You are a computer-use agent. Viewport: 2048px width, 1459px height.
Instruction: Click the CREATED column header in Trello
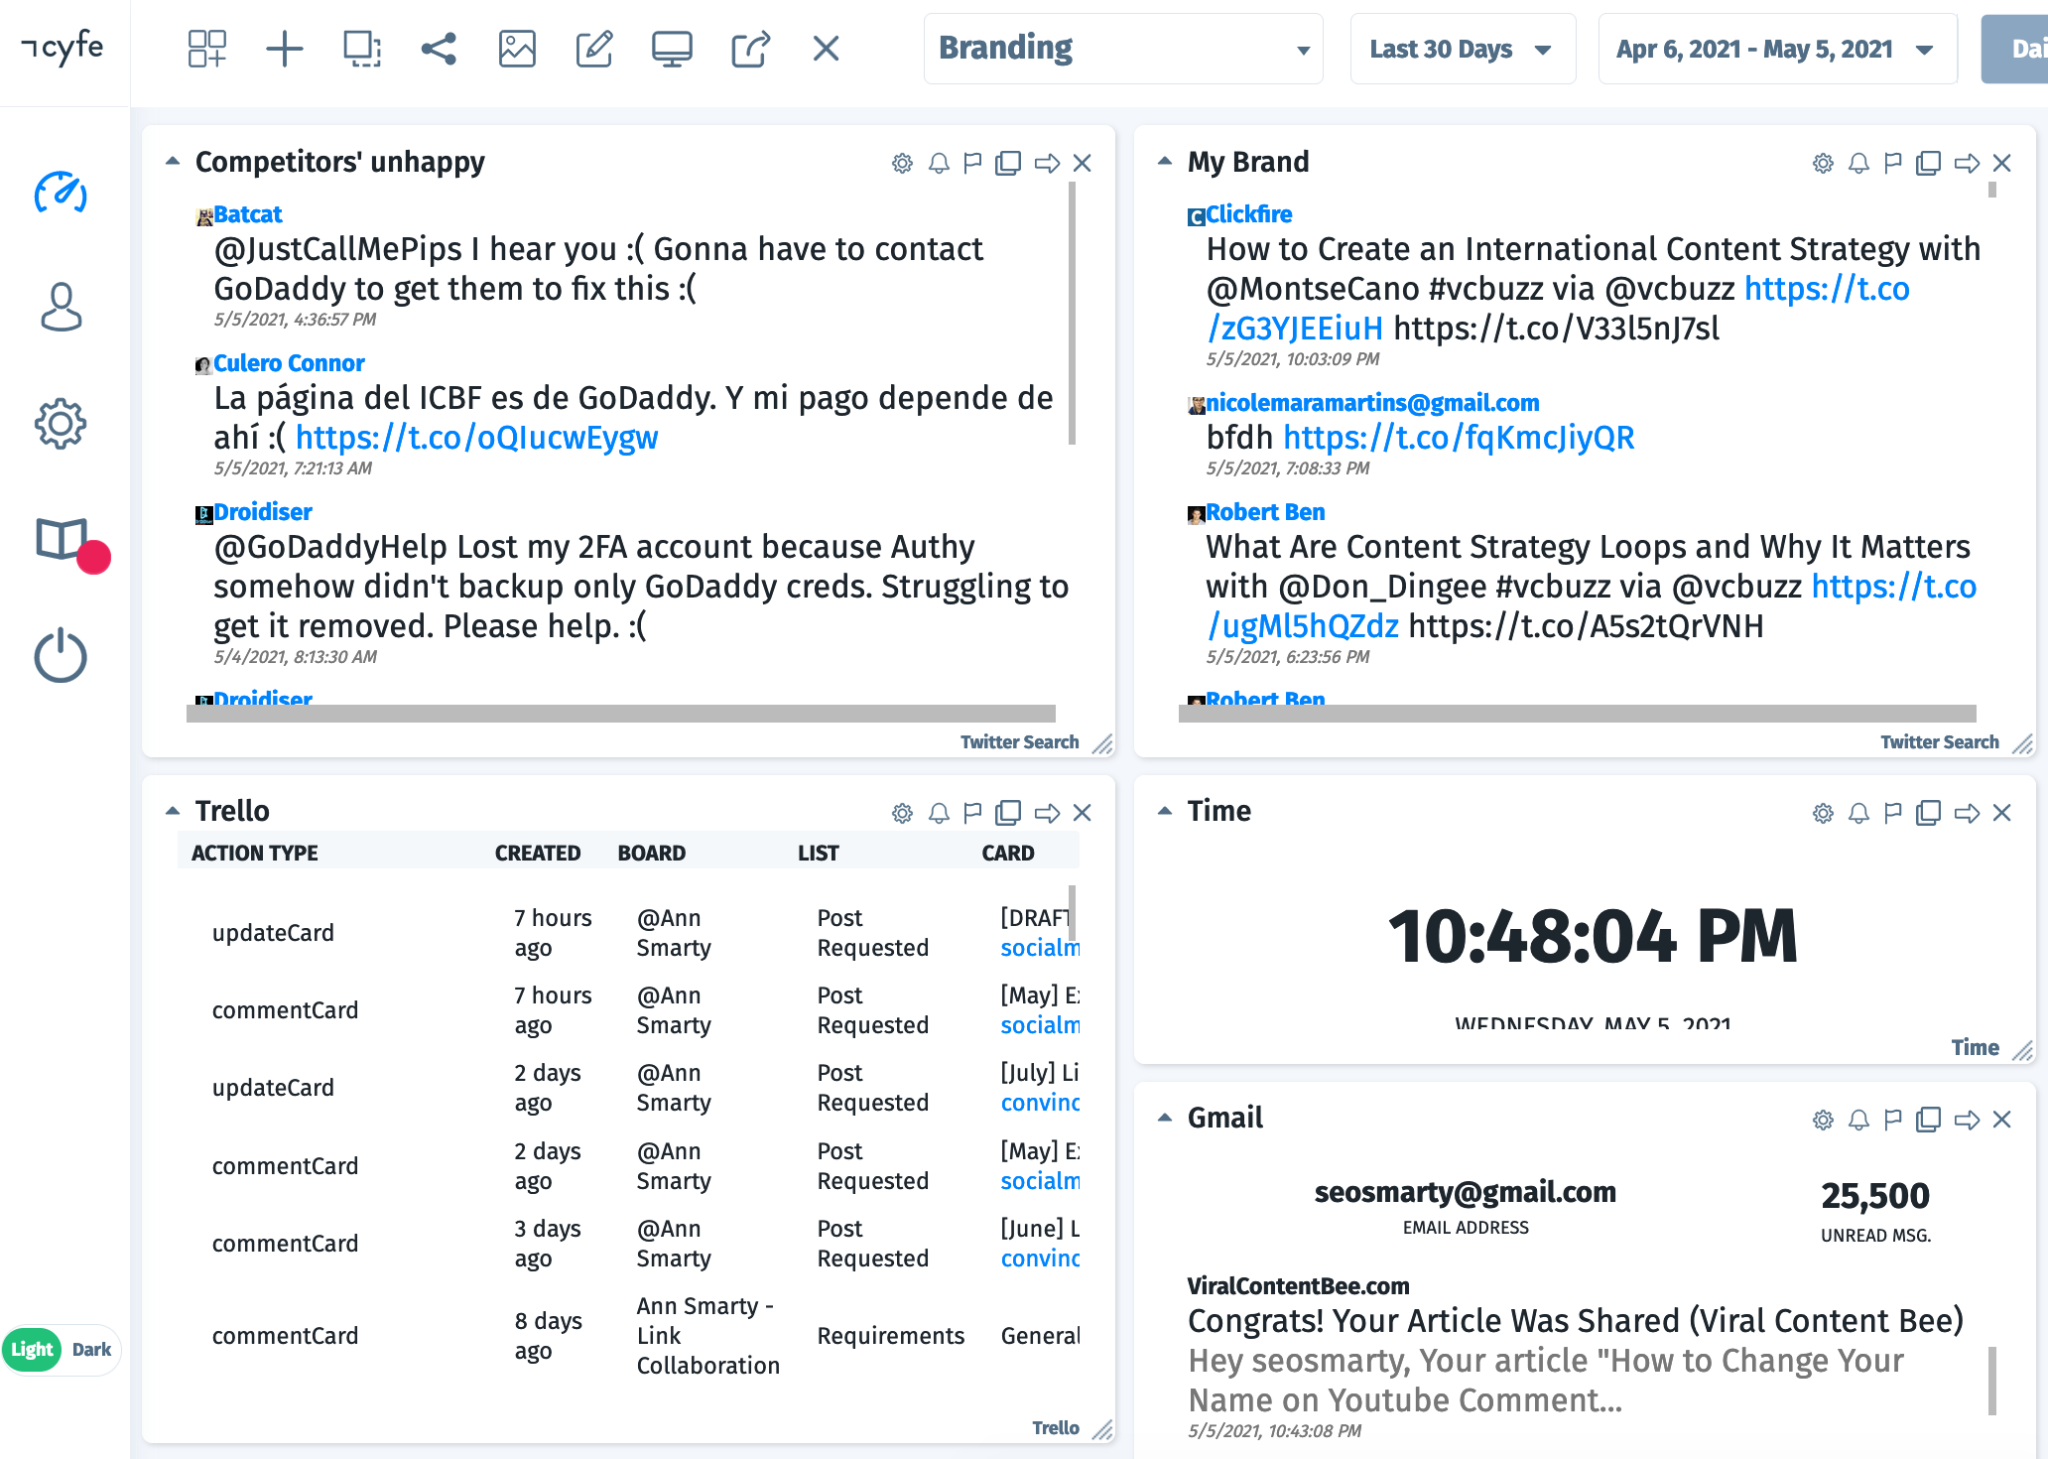[537, 853]
